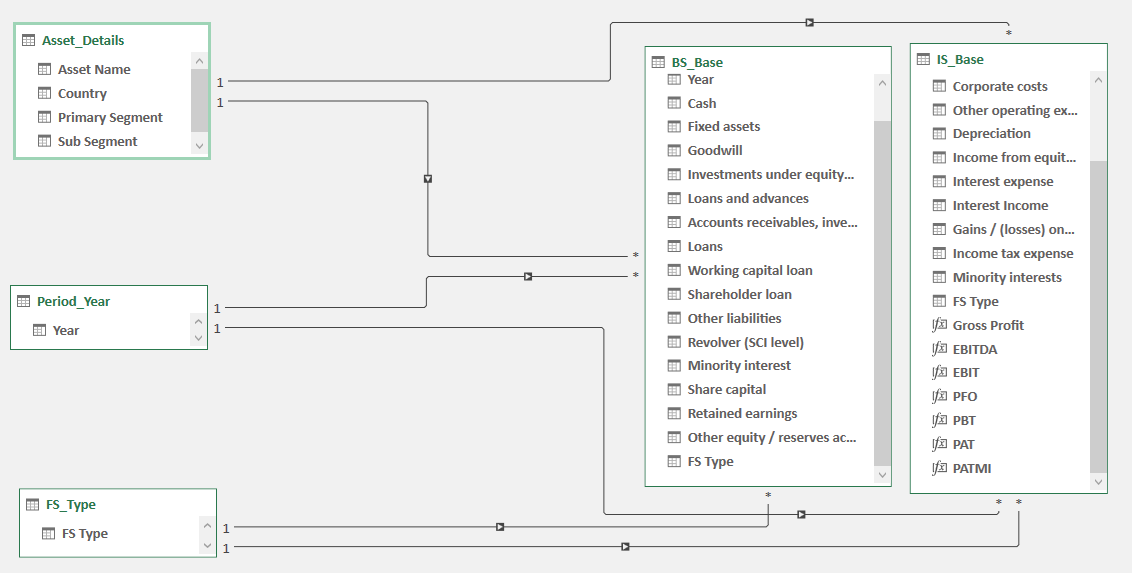Click scroll down arrow in IS_Base table
This screenshot has width=1132, height=573.
[x=1098, y=481]
